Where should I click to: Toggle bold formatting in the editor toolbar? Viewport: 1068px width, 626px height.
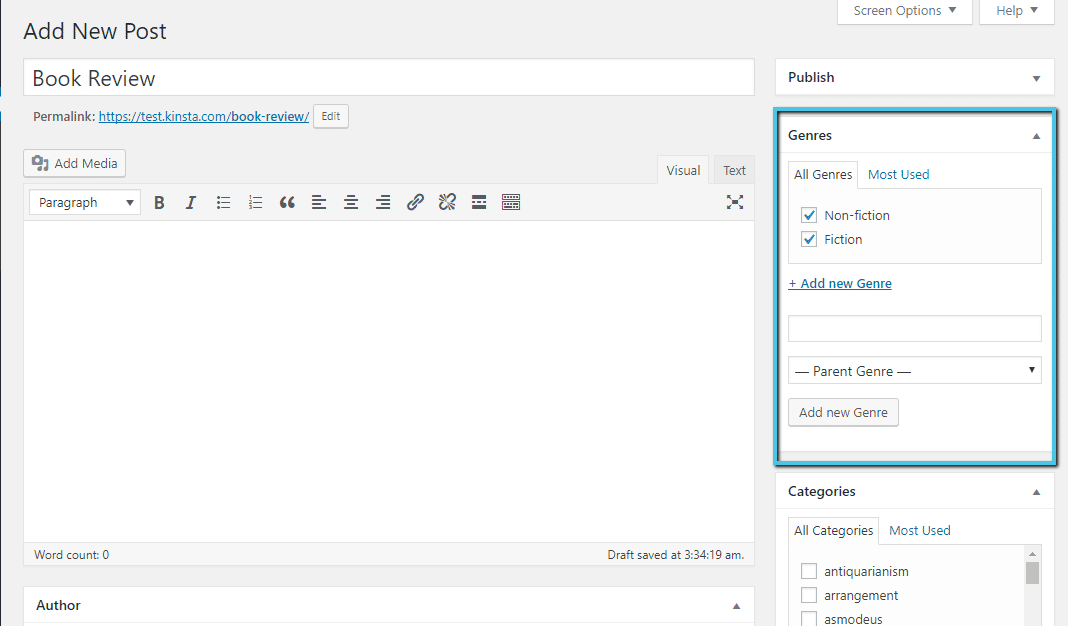point(159,201)
